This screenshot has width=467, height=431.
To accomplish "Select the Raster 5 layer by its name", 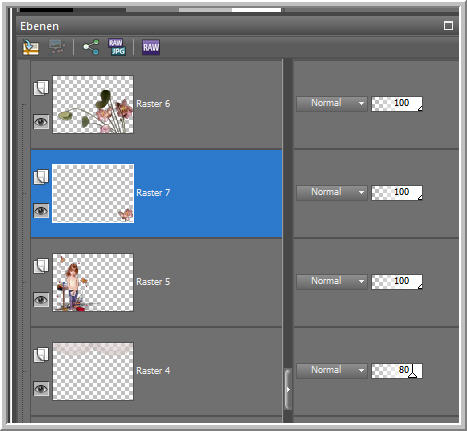I will pyautogui.click(x=153, y=282).
